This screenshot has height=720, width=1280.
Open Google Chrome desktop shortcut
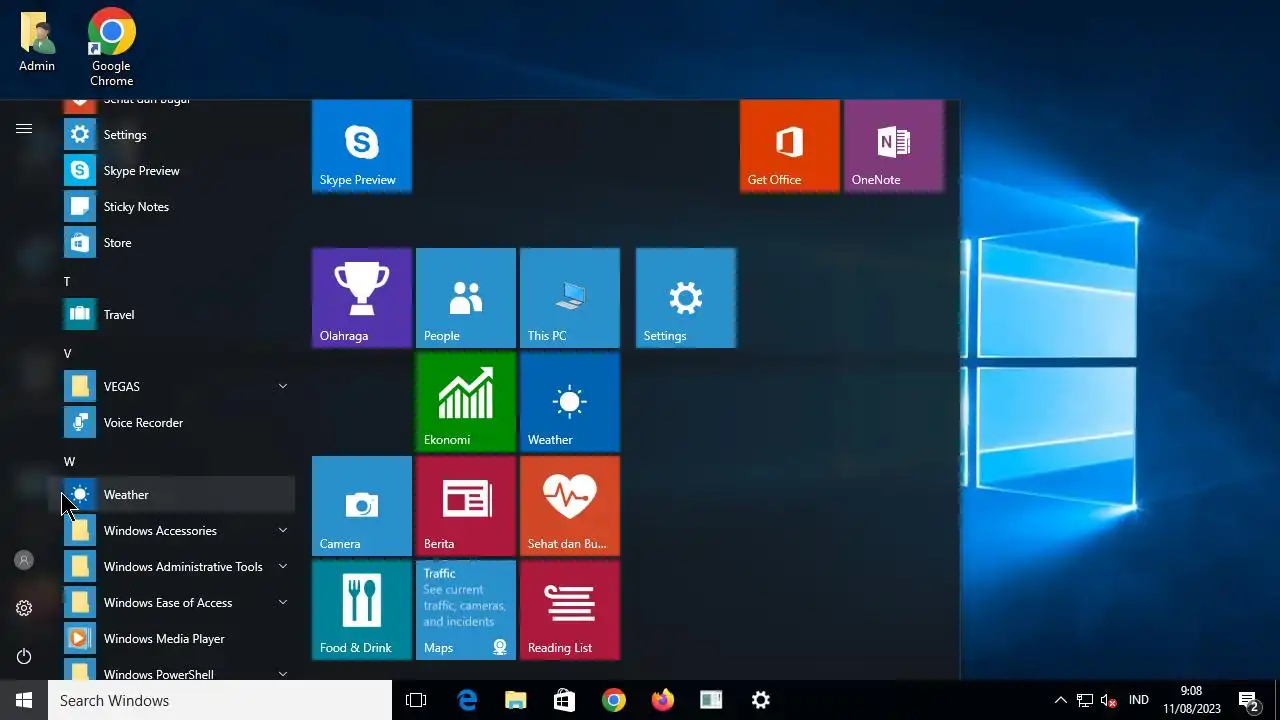[x=111, y=47]
